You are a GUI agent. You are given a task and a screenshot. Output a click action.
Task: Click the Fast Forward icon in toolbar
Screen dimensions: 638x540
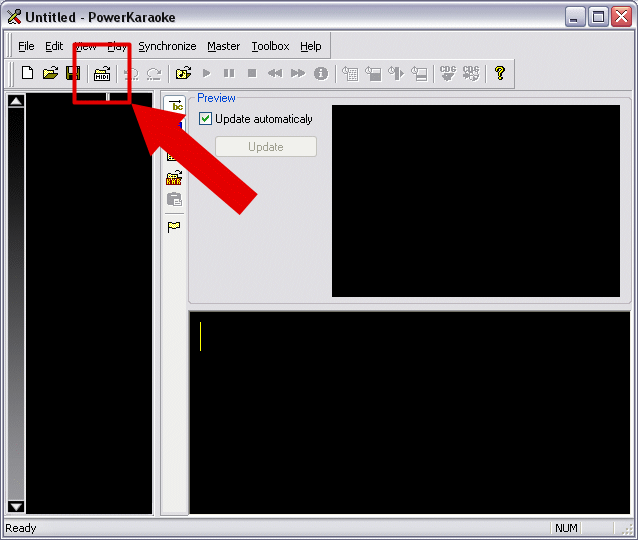(x=298, y=73)
